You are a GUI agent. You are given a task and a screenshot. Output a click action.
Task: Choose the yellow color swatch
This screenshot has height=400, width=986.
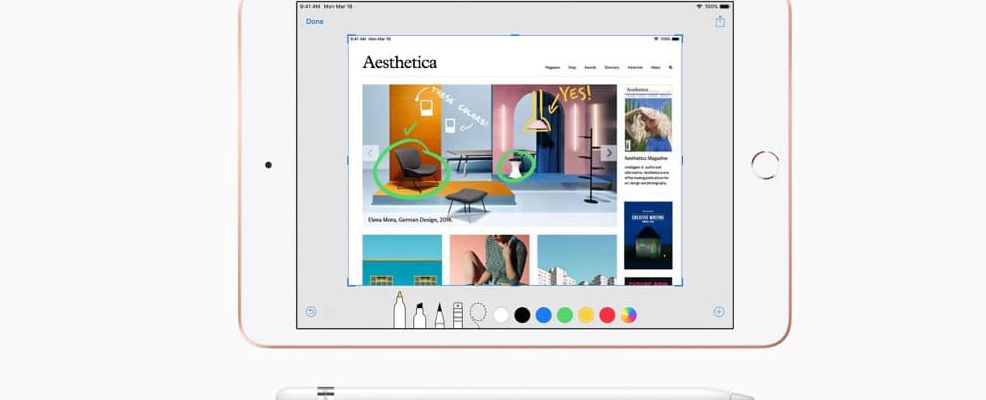pos(586,315)
